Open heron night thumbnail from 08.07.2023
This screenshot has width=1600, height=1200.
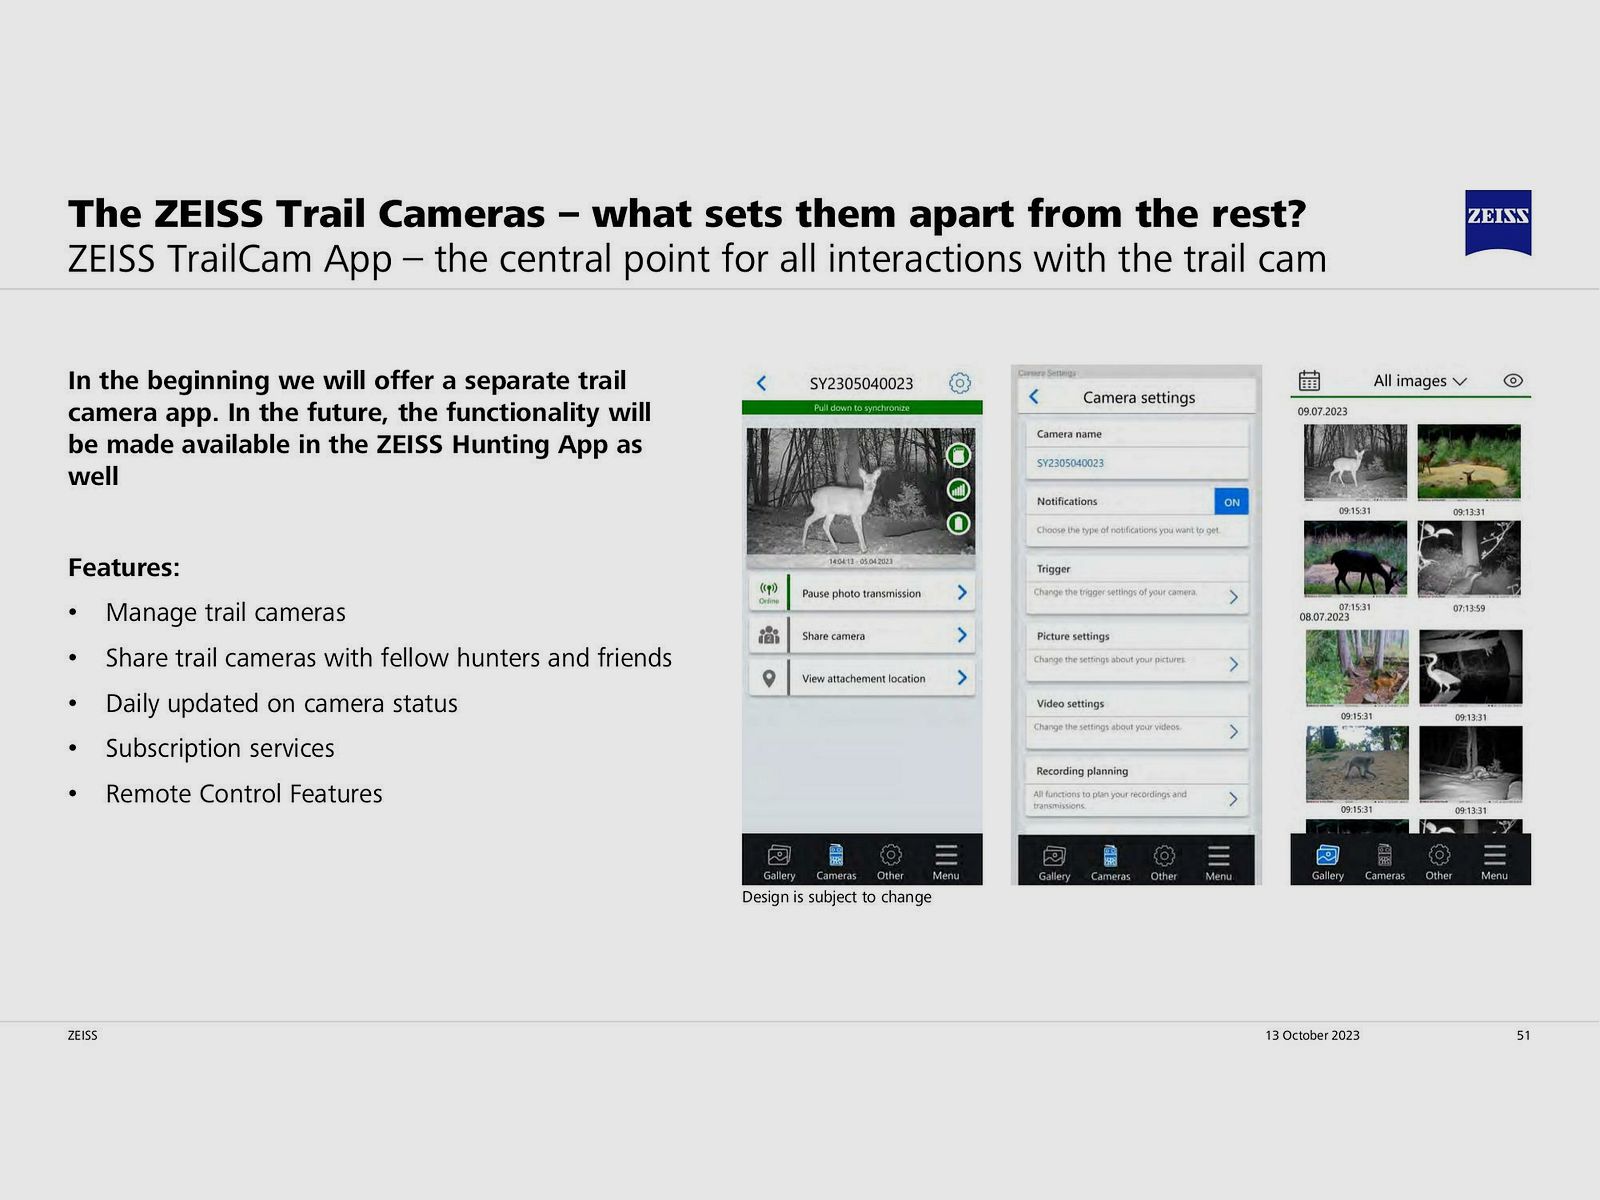coord(1470,667)
